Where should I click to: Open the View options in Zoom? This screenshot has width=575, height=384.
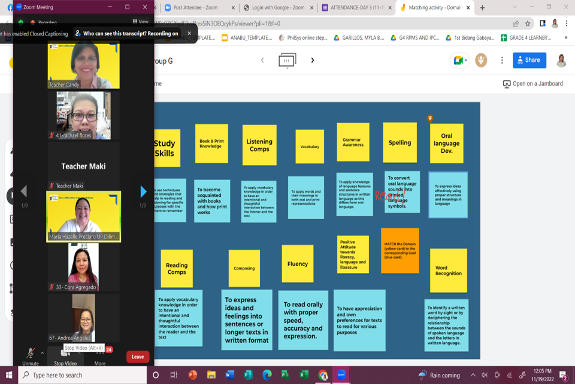click(x=140, y=22)
